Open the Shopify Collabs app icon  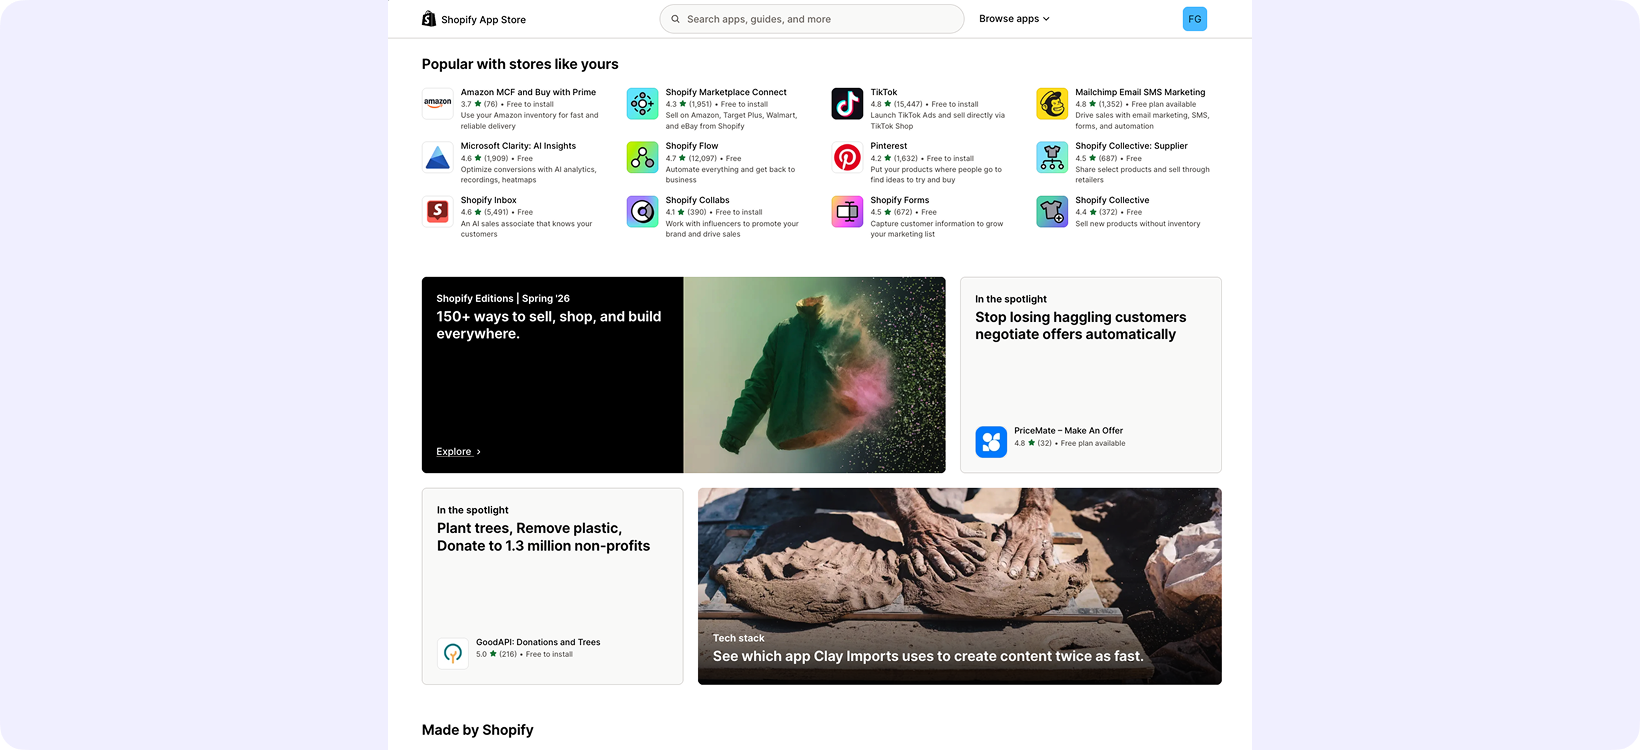click(x=643, y=211)
